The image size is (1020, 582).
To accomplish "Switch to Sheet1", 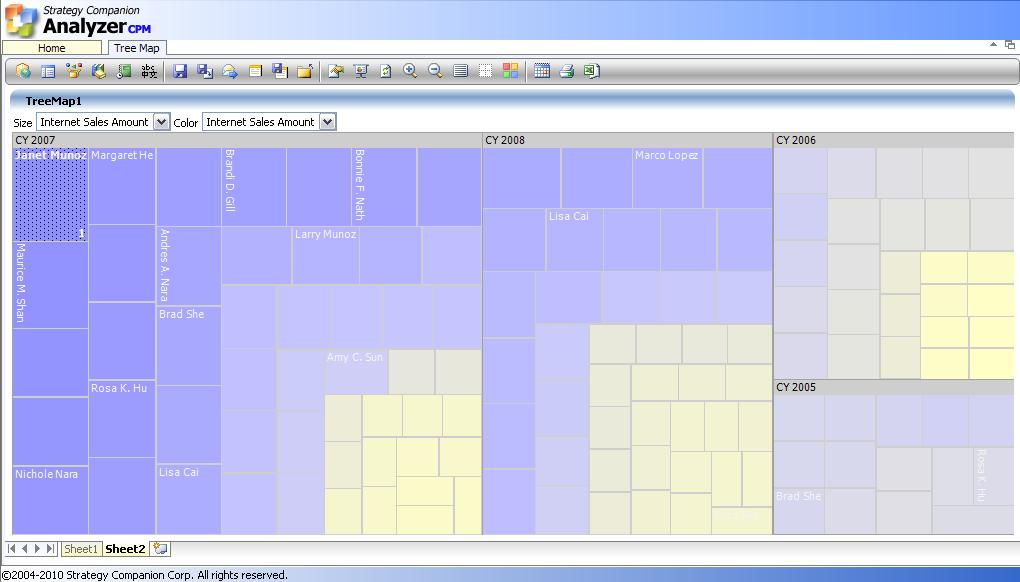I will 80,549.
